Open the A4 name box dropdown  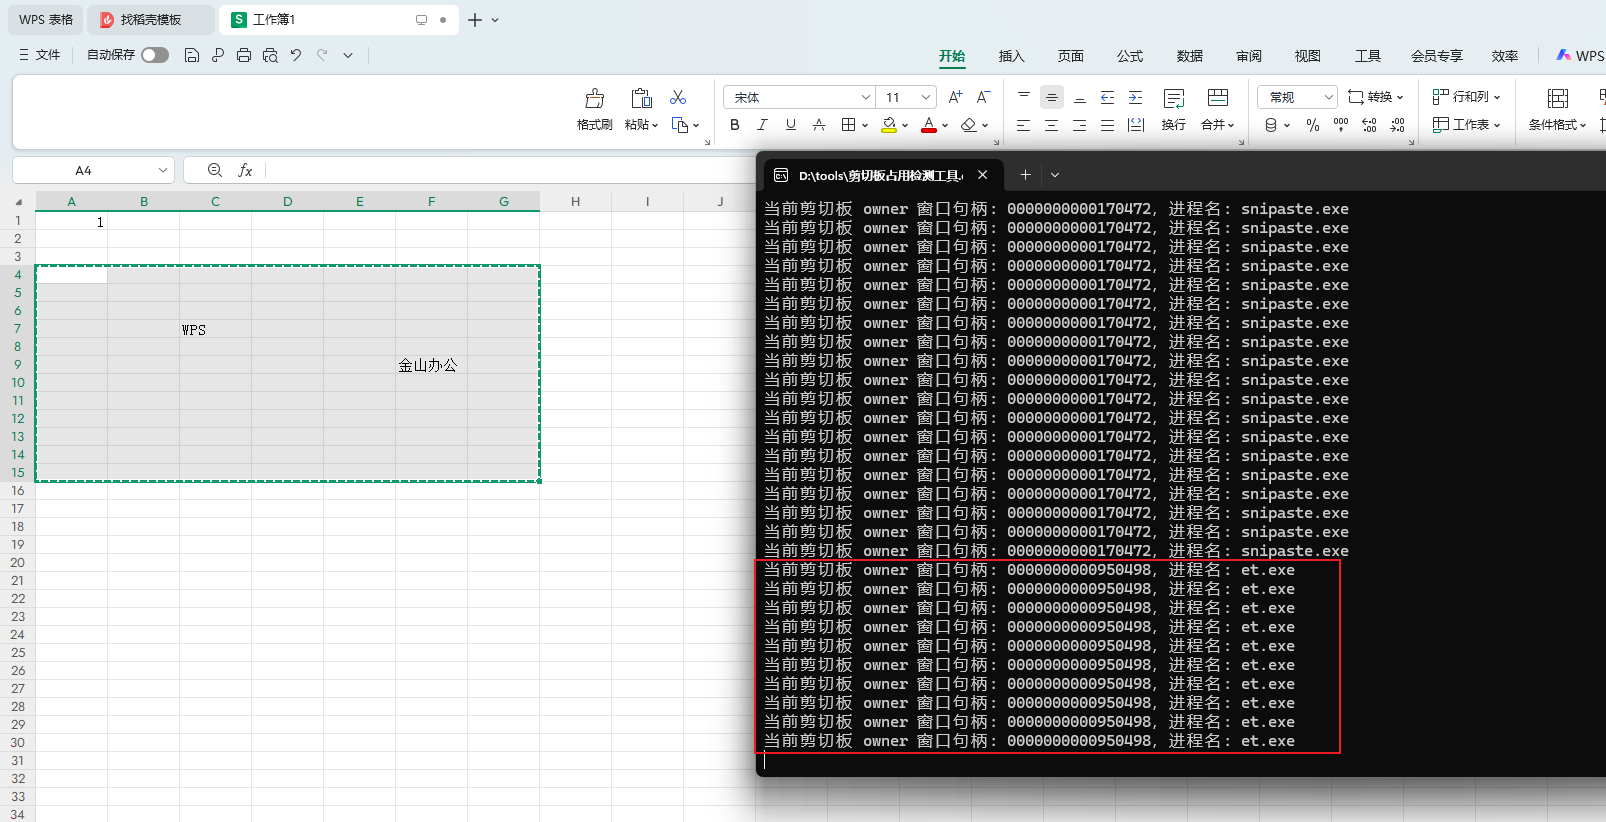pos(163,170)
